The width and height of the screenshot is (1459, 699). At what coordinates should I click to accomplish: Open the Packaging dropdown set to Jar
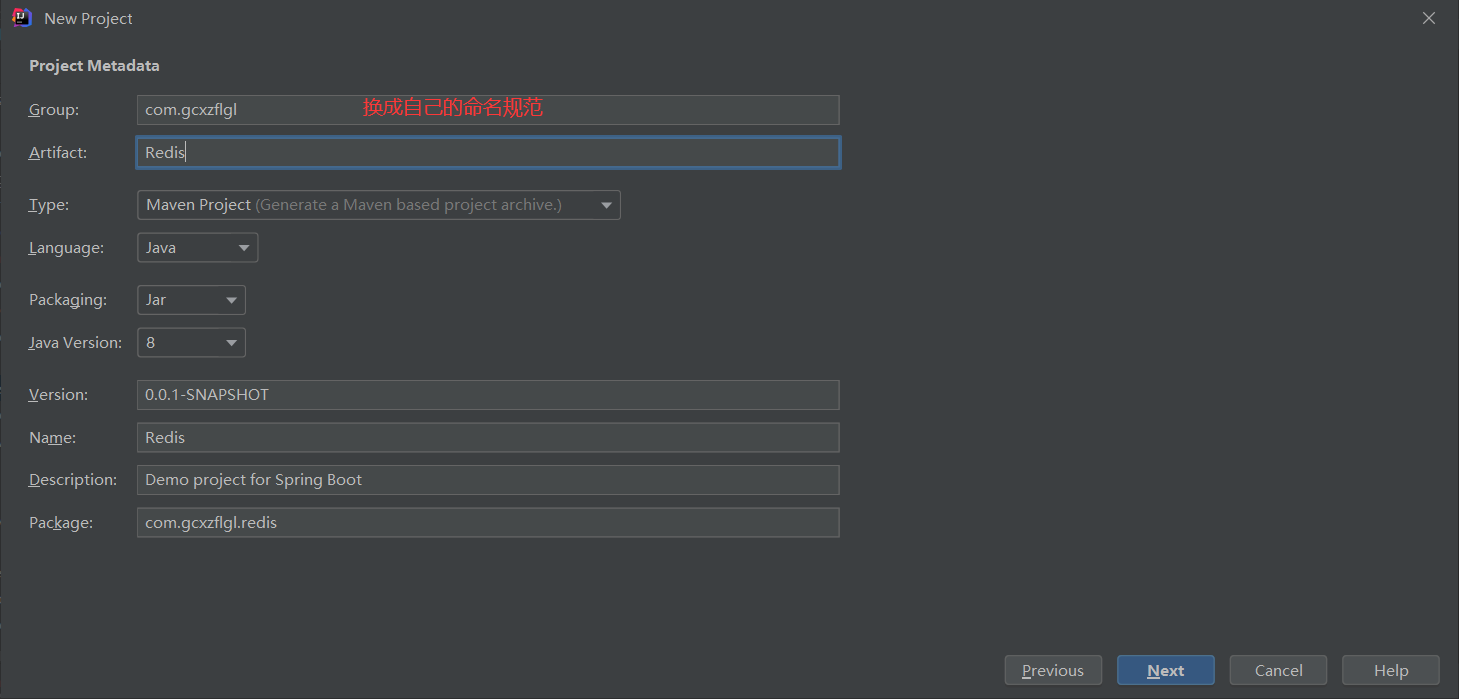tap(191, 300)
